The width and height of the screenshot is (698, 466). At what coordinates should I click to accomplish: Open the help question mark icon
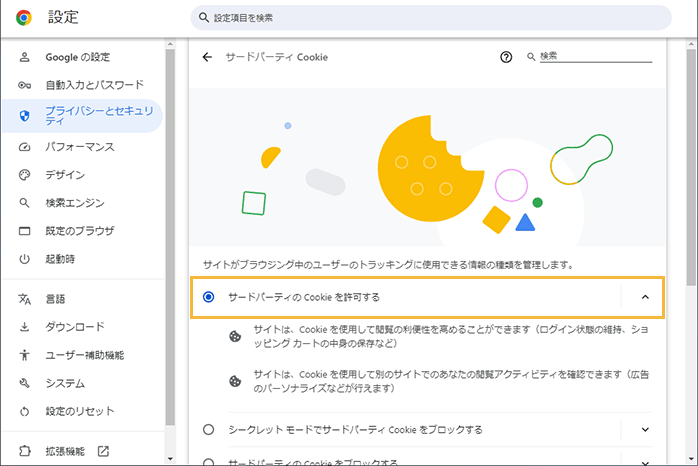point(506,57)
